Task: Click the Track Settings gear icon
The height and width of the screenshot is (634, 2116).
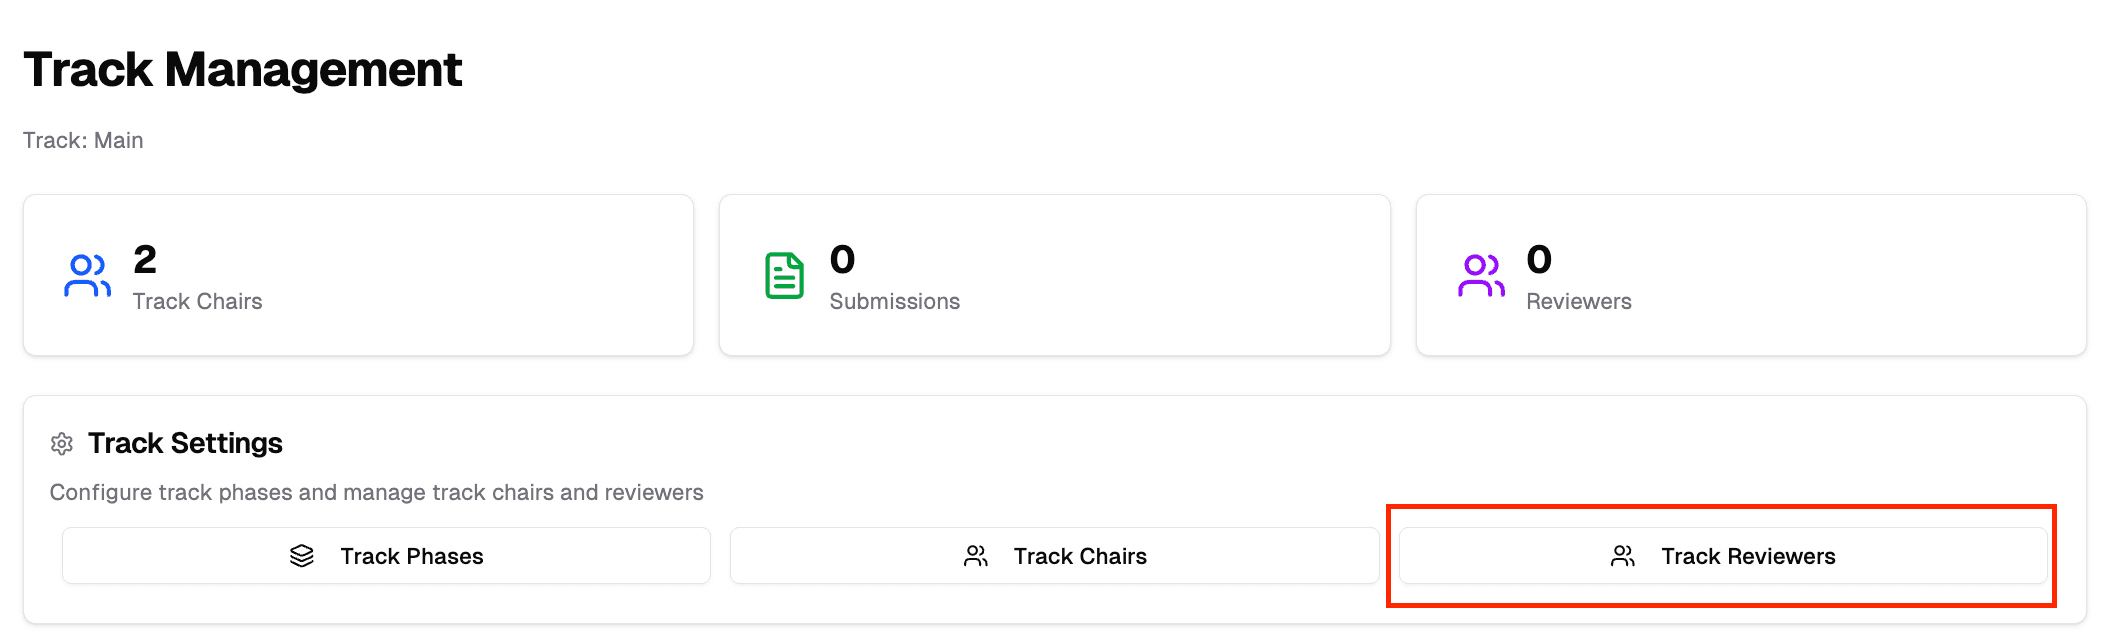Action: coord(62,444)
